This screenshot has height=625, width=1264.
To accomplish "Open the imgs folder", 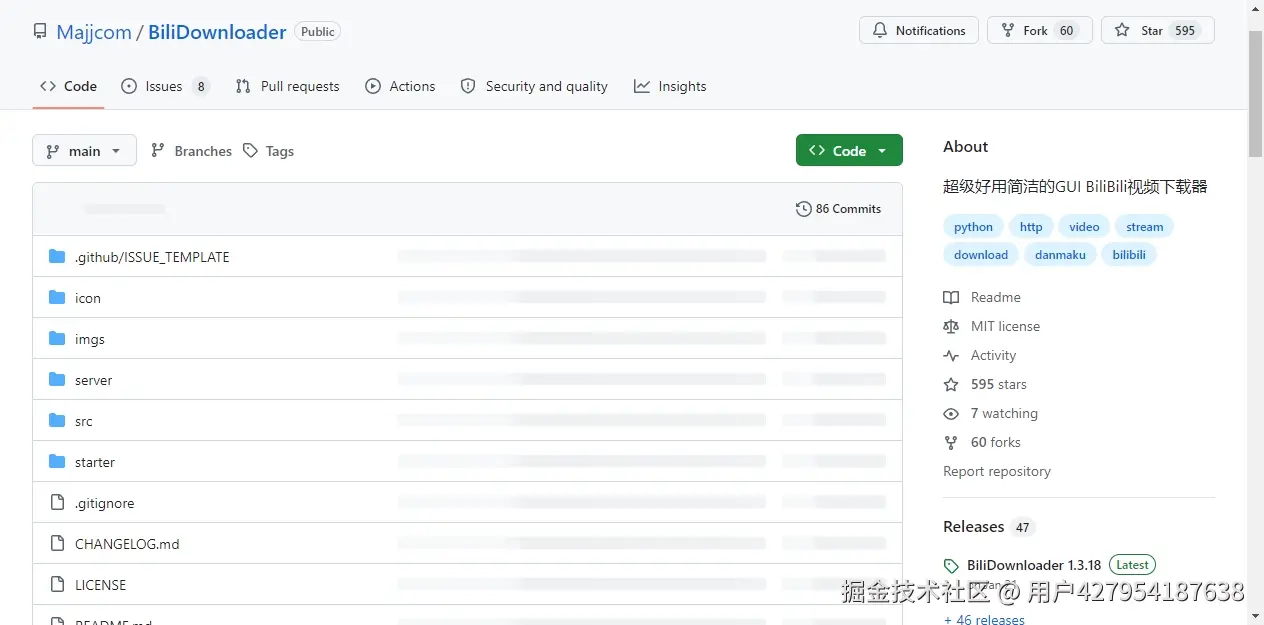I will tap(90, 339).
